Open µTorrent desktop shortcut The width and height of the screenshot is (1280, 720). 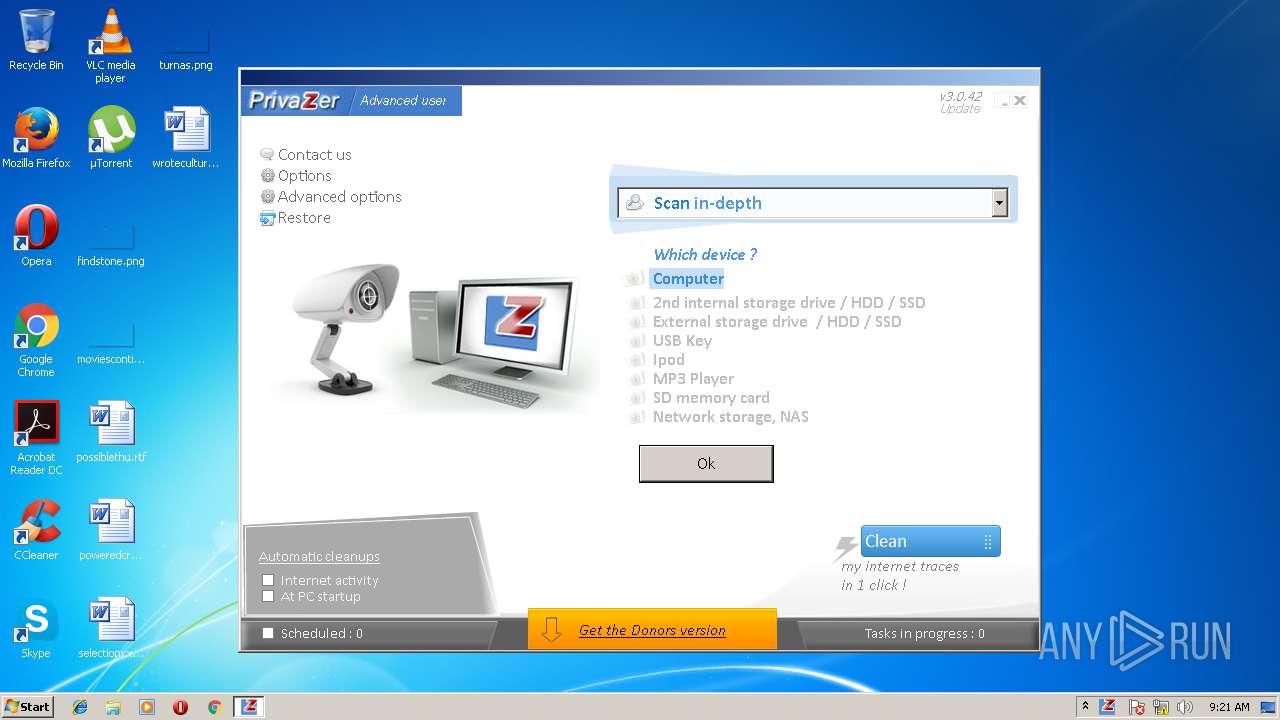(110, 138)
